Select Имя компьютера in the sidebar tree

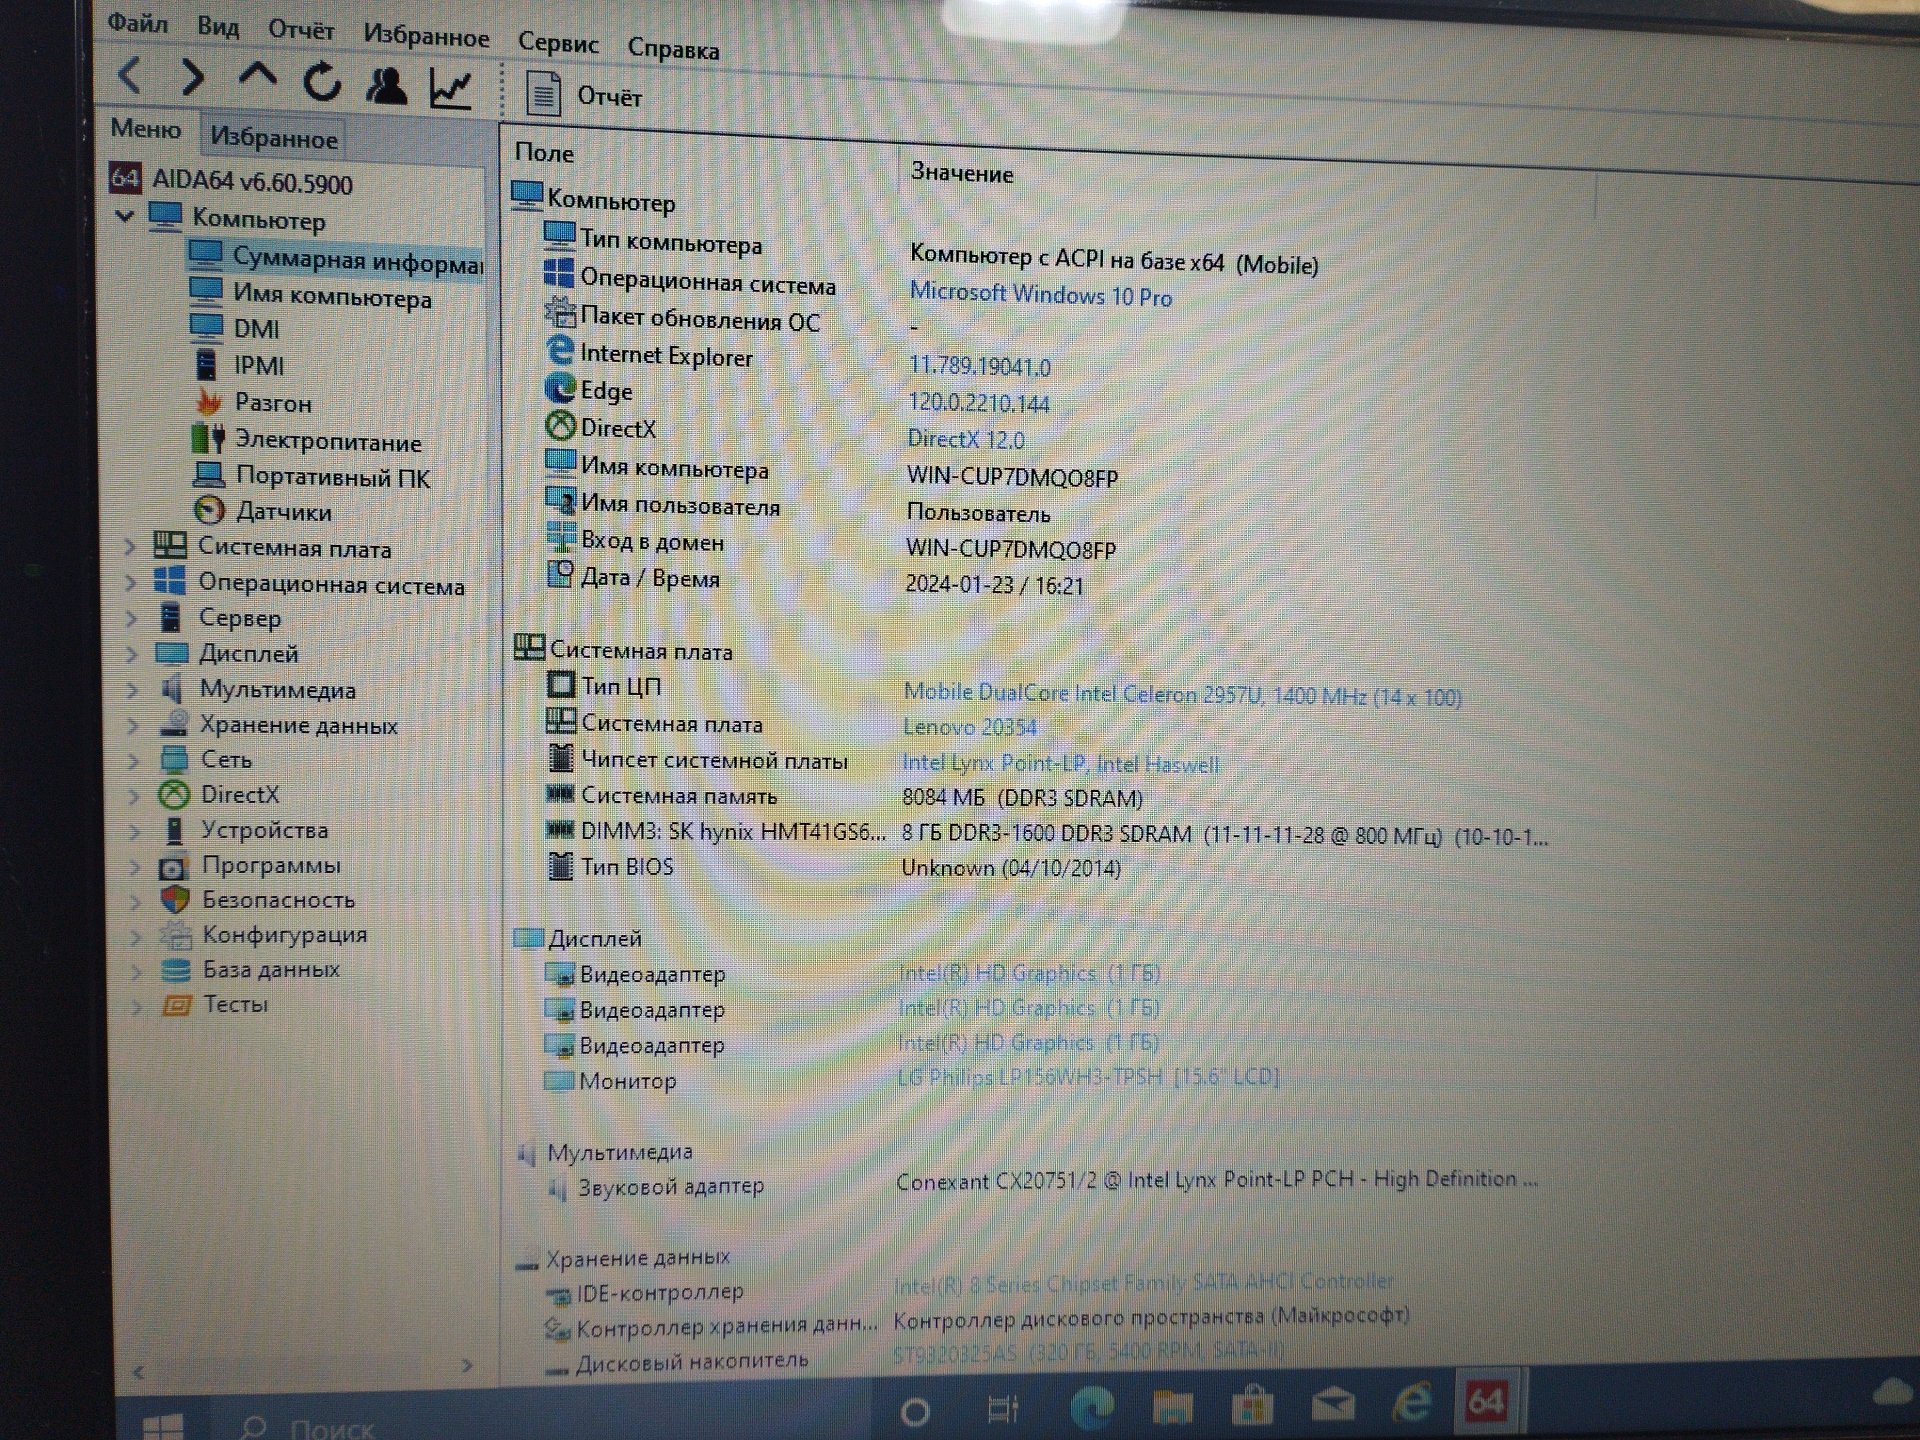311,295
